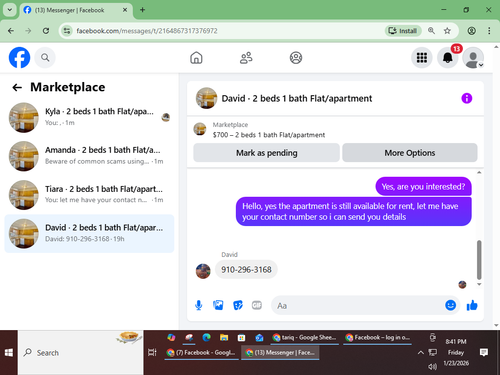Open the Facebook logo home link

(19, 58)
